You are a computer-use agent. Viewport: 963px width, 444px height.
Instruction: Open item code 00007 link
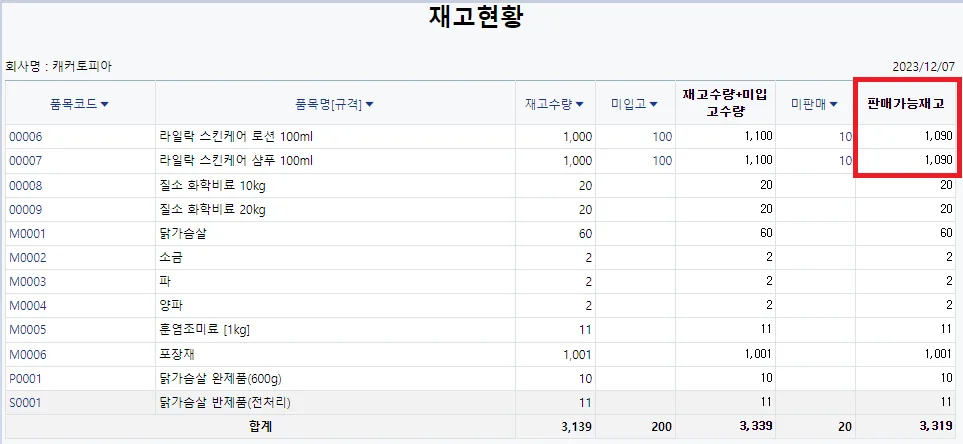[26, 161]
